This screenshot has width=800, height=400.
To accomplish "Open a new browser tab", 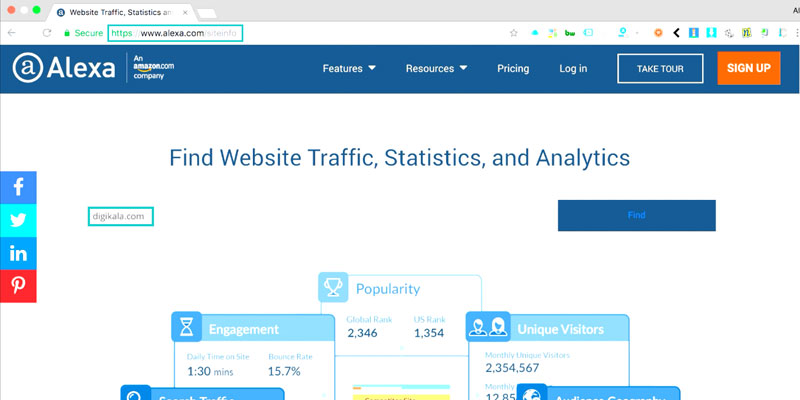I will click(x=207, y=13).
